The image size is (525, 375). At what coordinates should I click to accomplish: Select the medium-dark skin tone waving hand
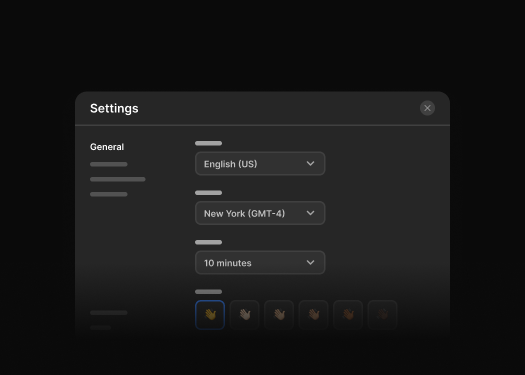pyautogui.click(x=348, y=315)
